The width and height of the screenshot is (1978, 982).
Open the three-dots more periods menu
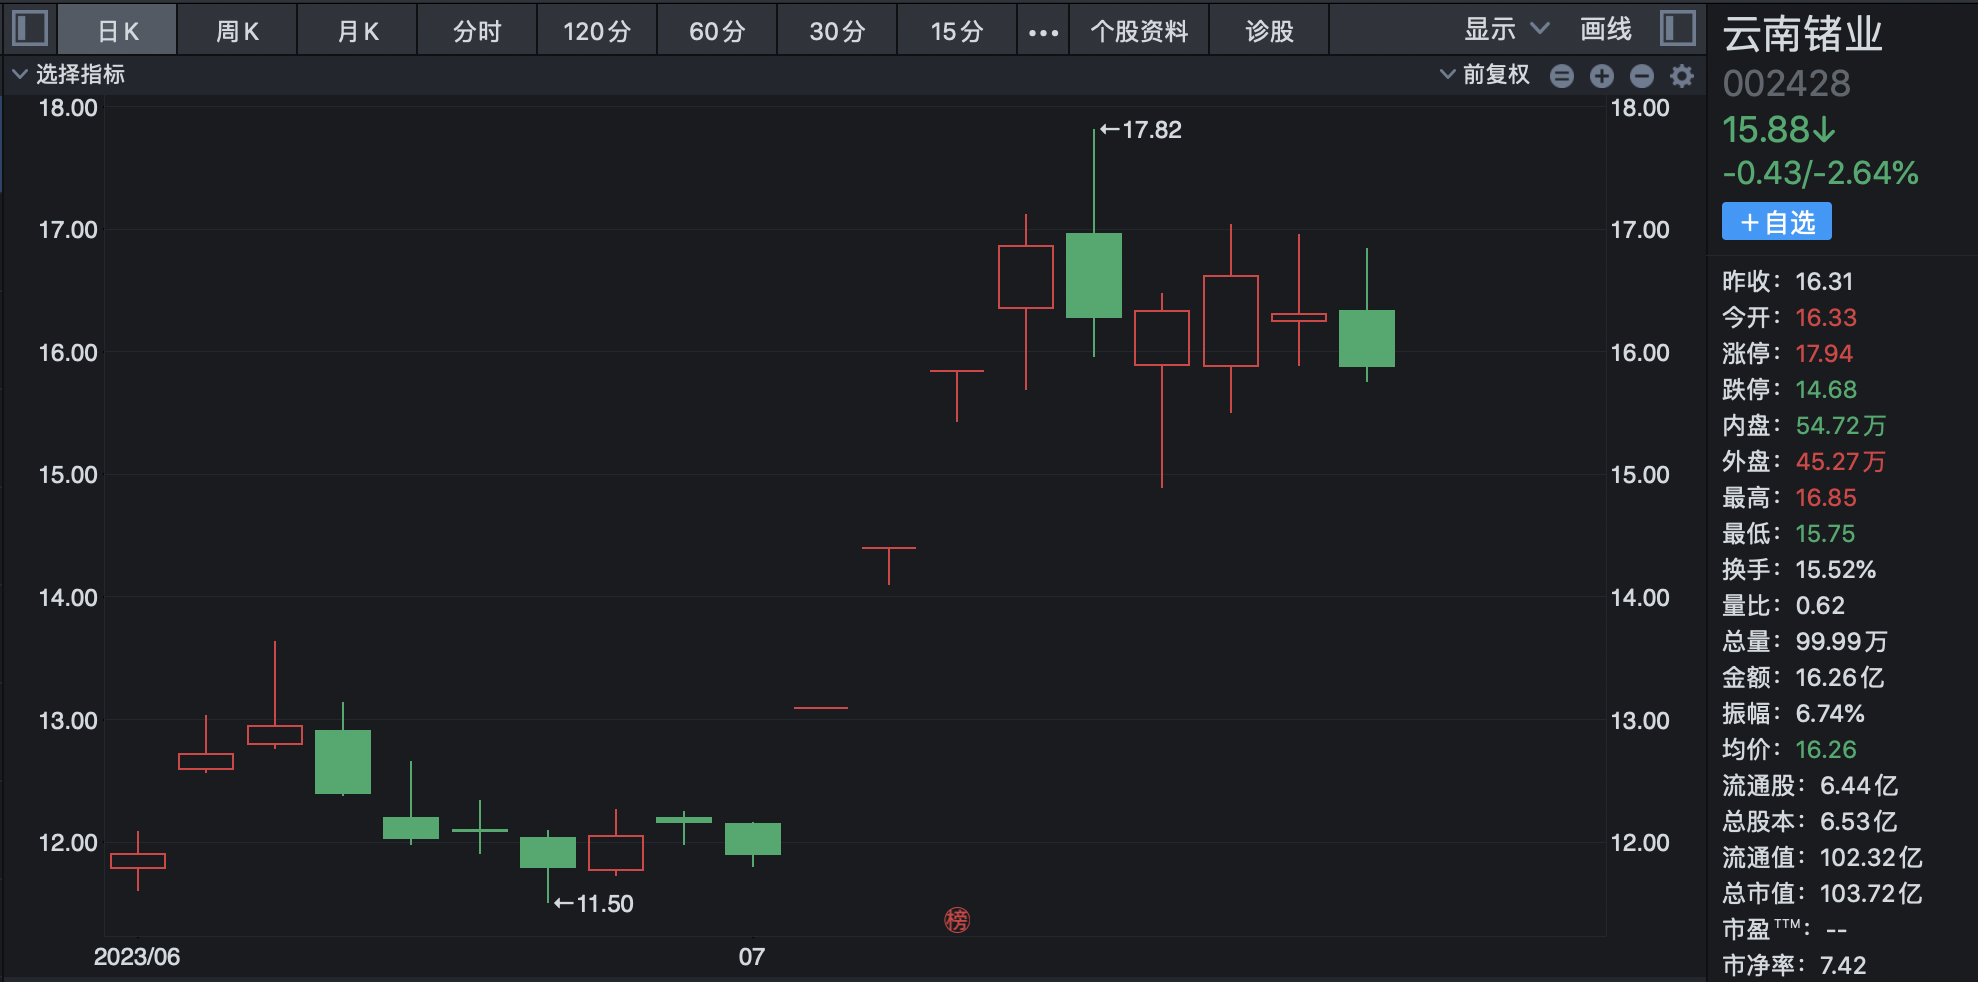(x=1043, y=32)
